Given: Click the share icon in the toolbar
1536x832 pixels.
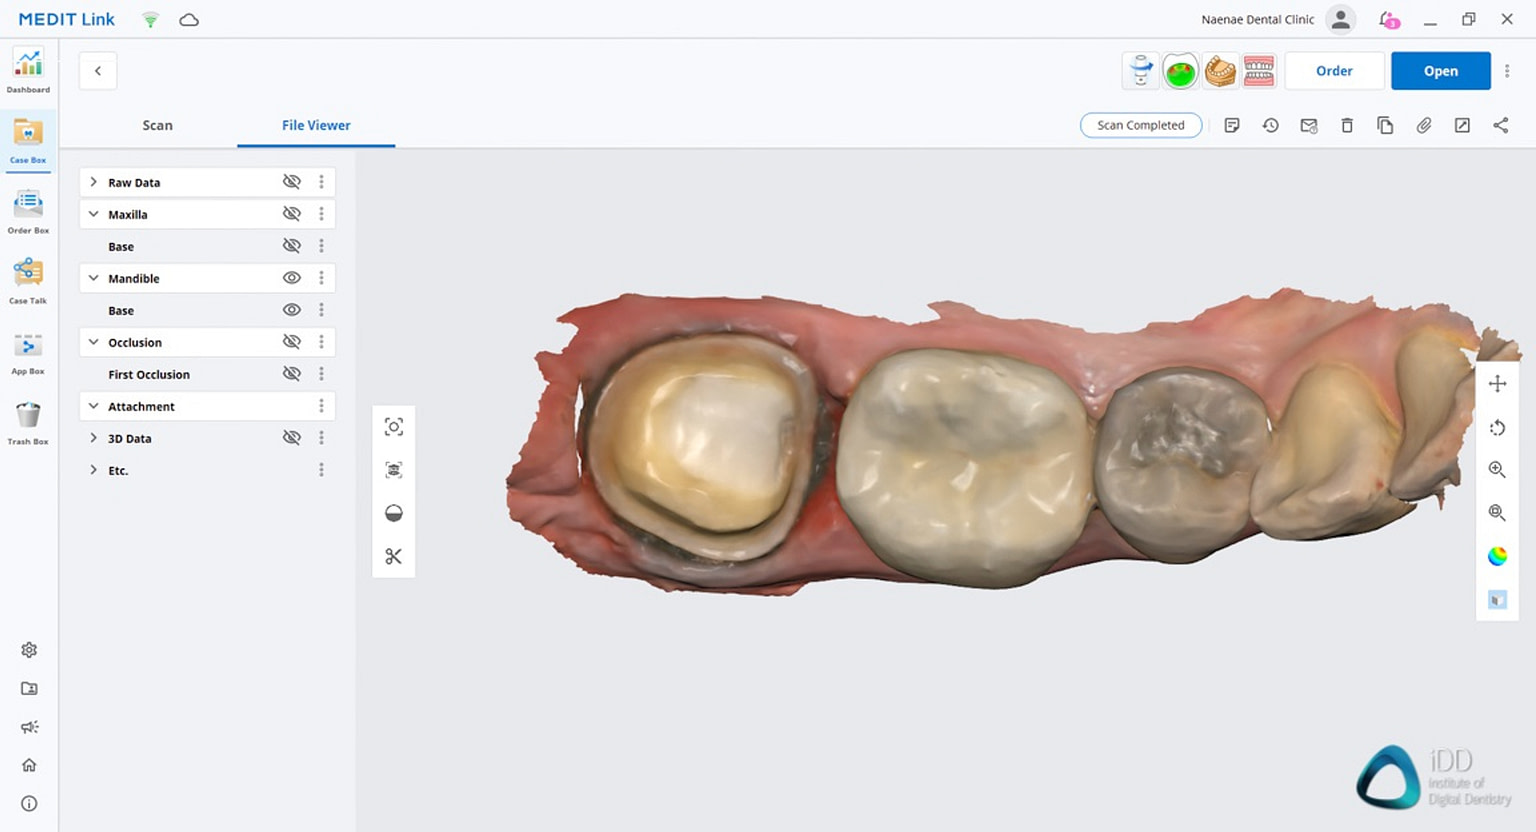Looking at the screenshot, I should pyautogui.click(x=1500, y=125).
